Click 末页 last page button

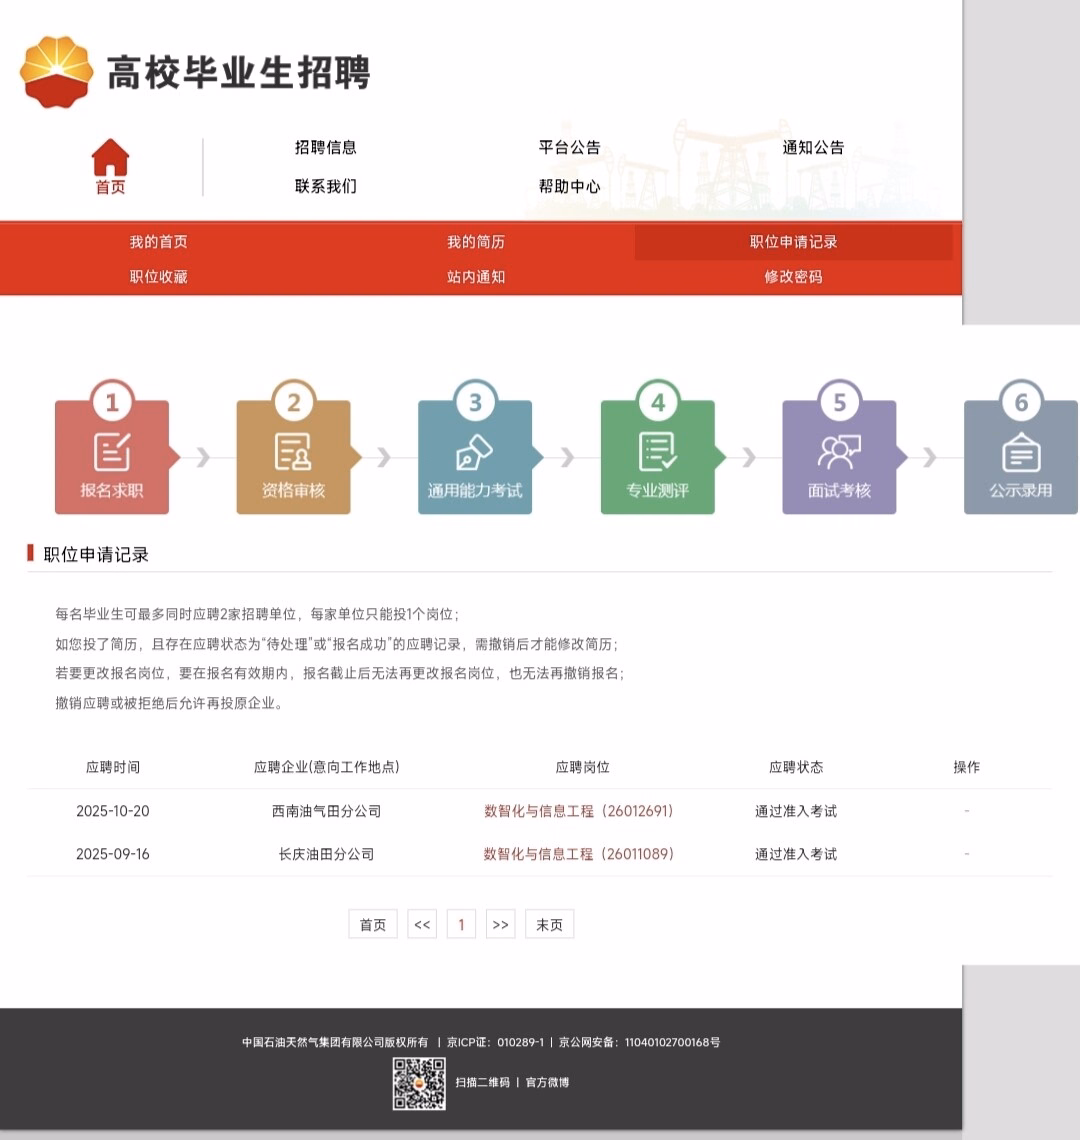point(550,924)
